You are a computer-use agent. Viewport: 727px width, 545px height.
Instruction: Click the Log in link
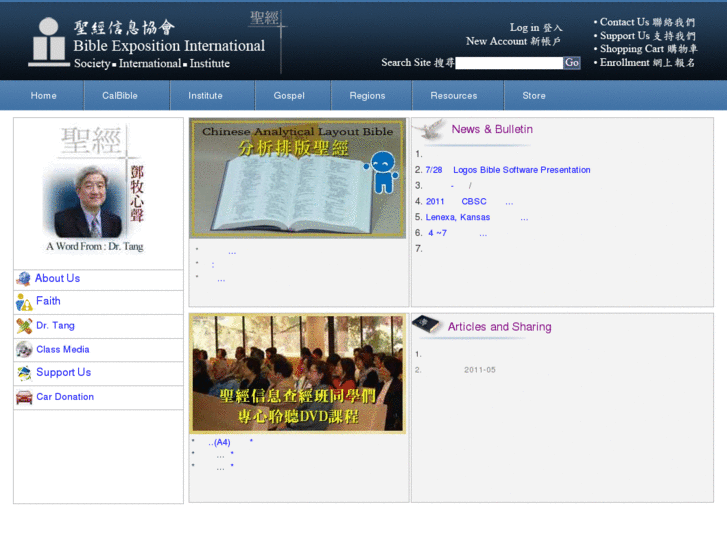[x=536, y=28]
